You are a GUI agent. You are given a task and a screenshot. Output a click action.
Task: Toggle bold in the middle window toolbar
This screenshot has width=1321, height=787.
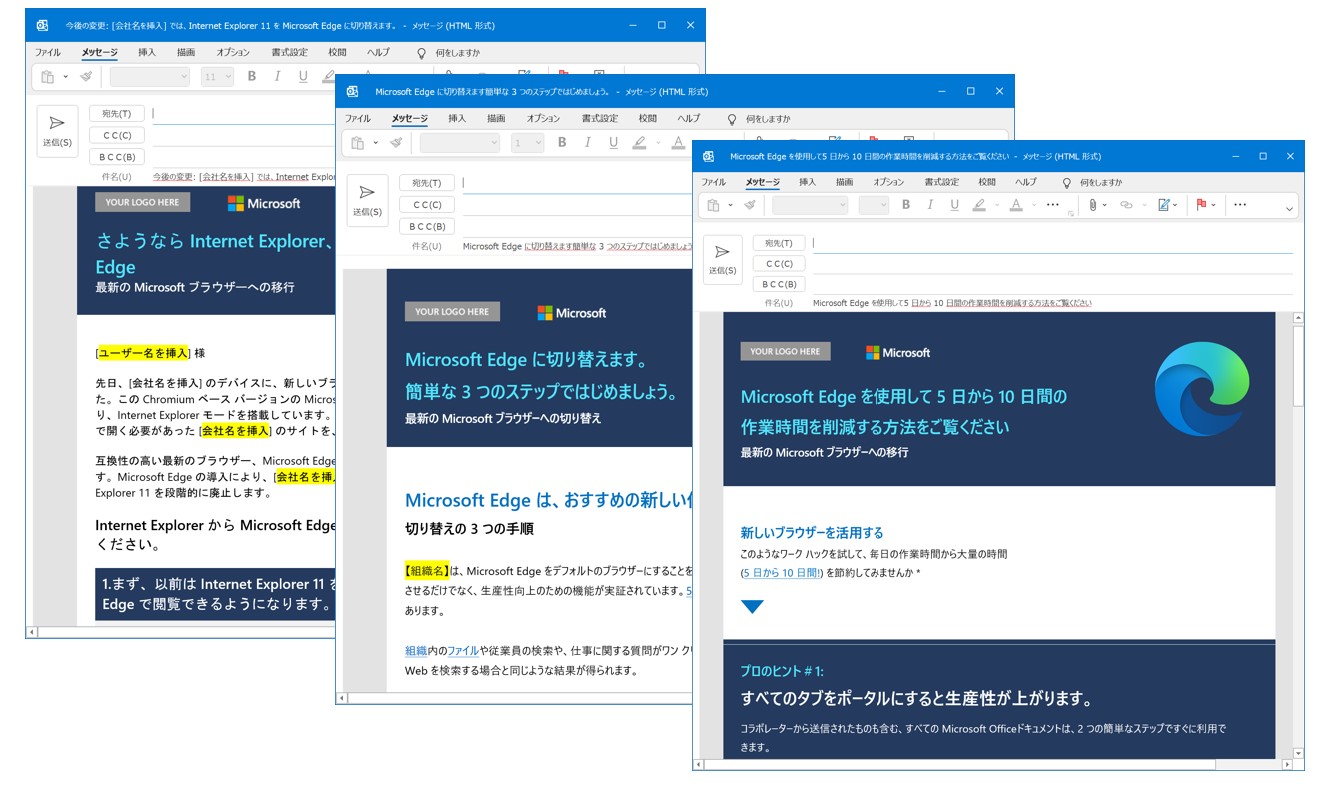562,143
